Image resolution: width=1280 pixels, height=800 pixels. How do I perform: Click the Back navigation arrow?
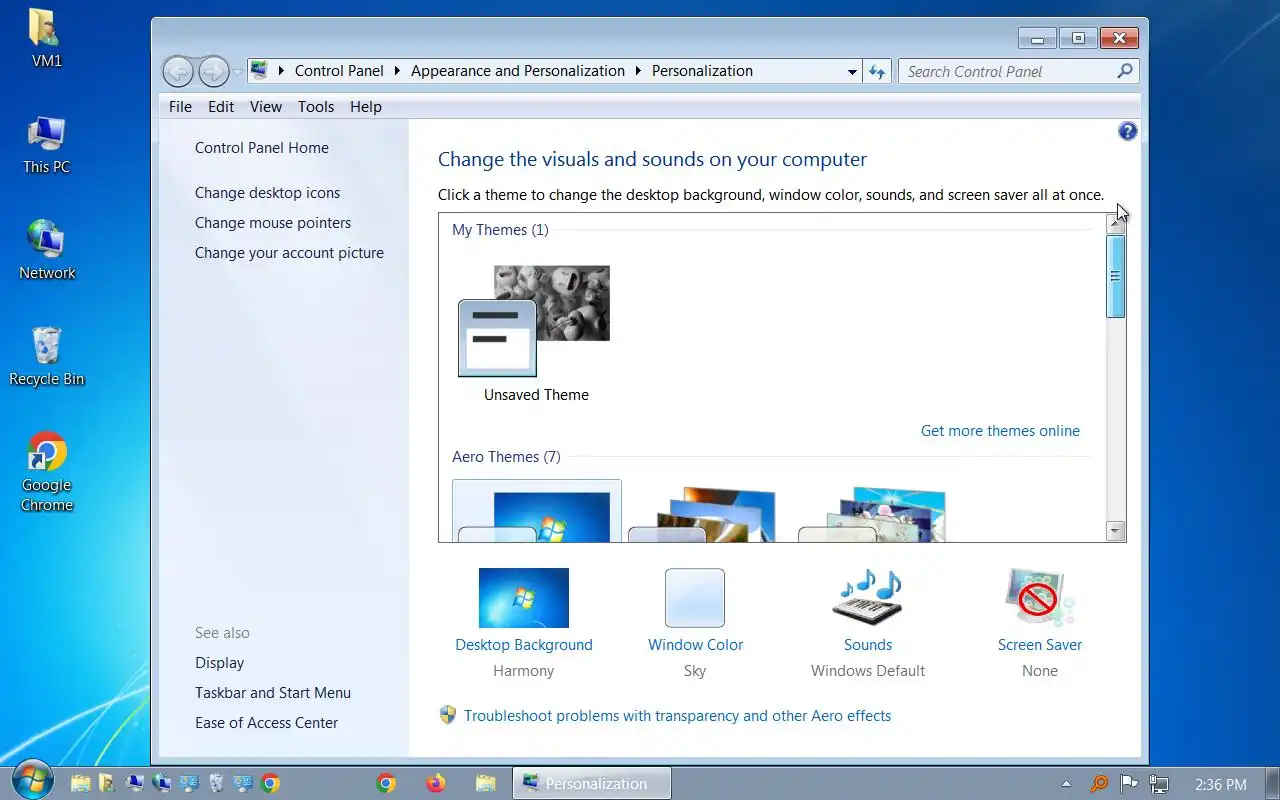point(178,71)
